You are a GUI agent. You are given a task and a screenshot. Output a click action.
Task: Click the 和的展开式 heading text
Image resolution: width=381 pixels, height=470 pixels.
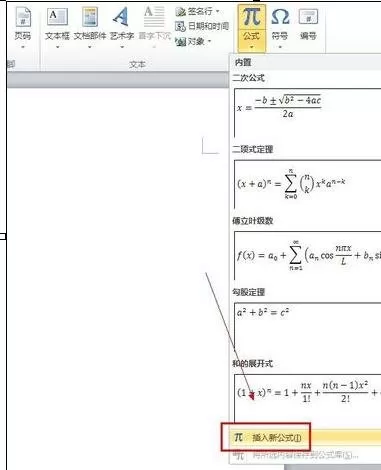[253, 363]
